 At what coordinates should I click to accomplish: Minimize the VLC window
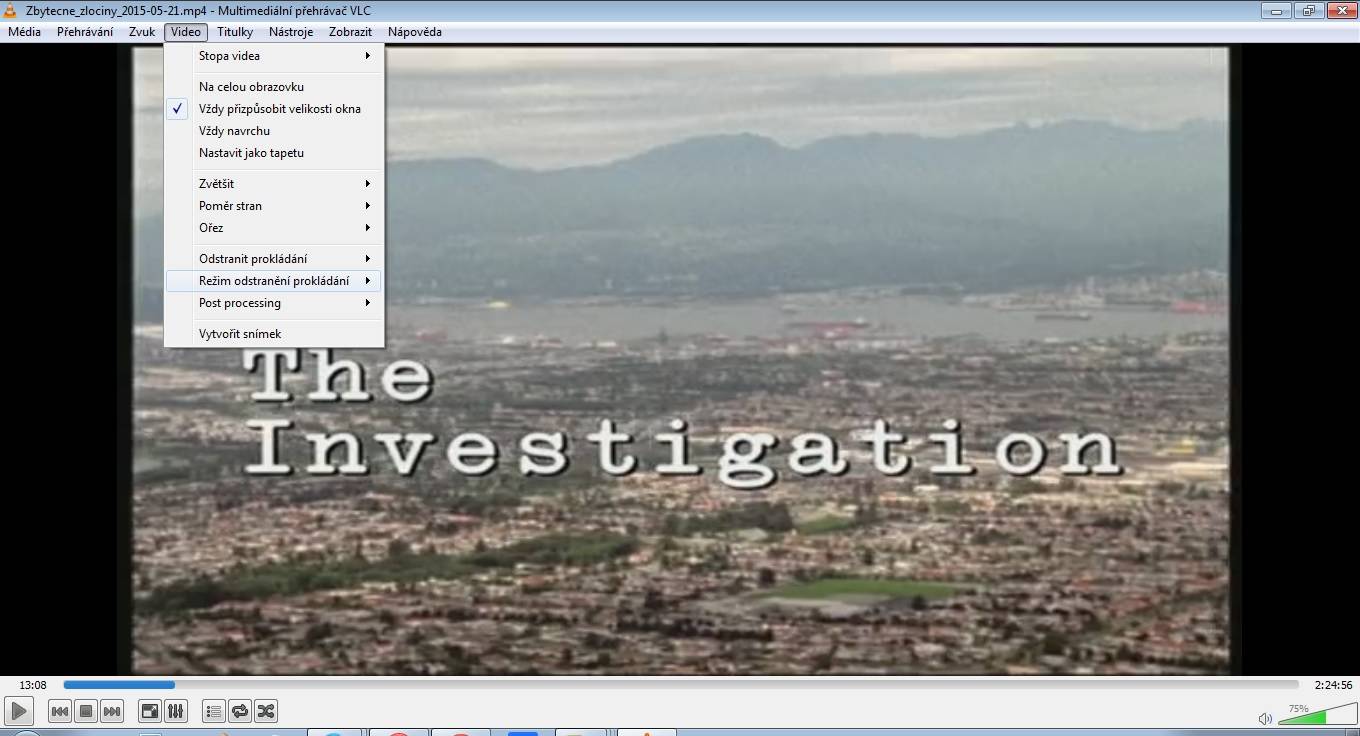point(1276,10)
